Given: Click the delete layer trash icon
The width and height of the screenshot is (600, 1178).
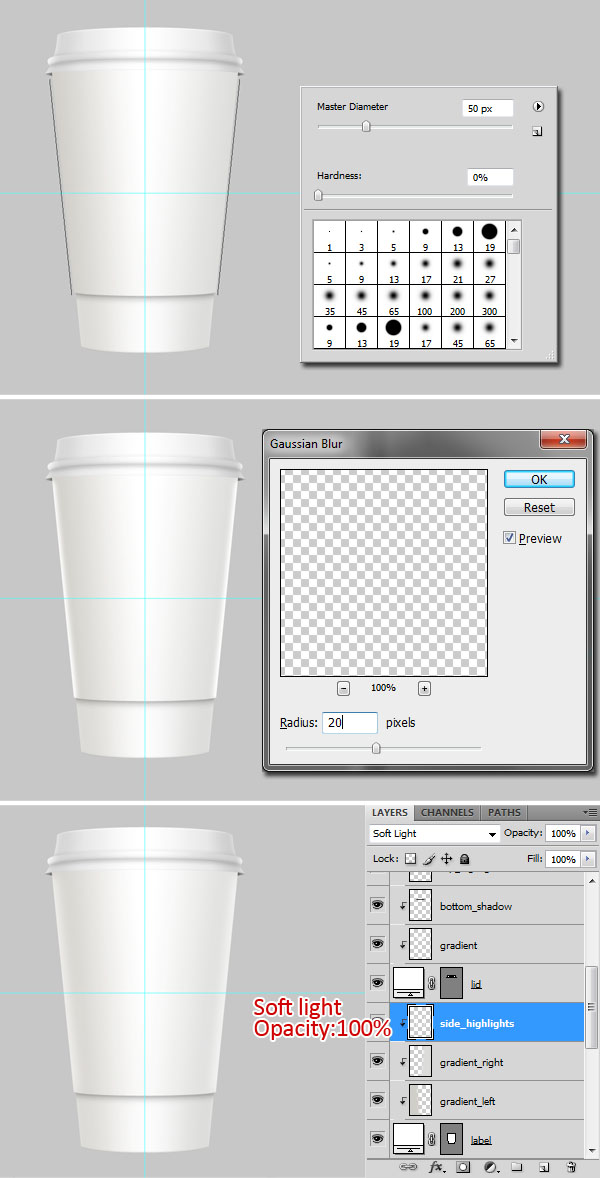Looking at the screenshot, I should pyautogui.click(x=571, y=1166).
